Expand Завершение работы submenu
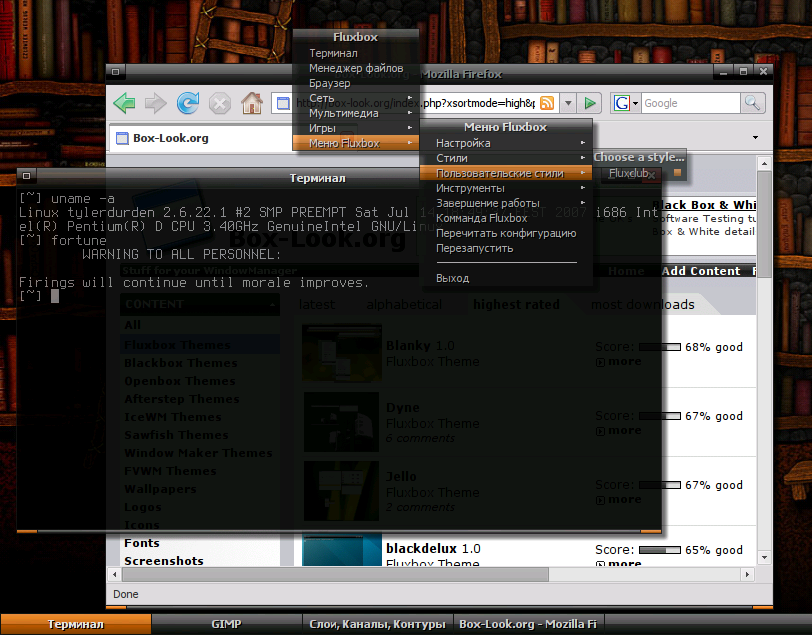This screenshot has width=812, height=635. pos(506,203)
